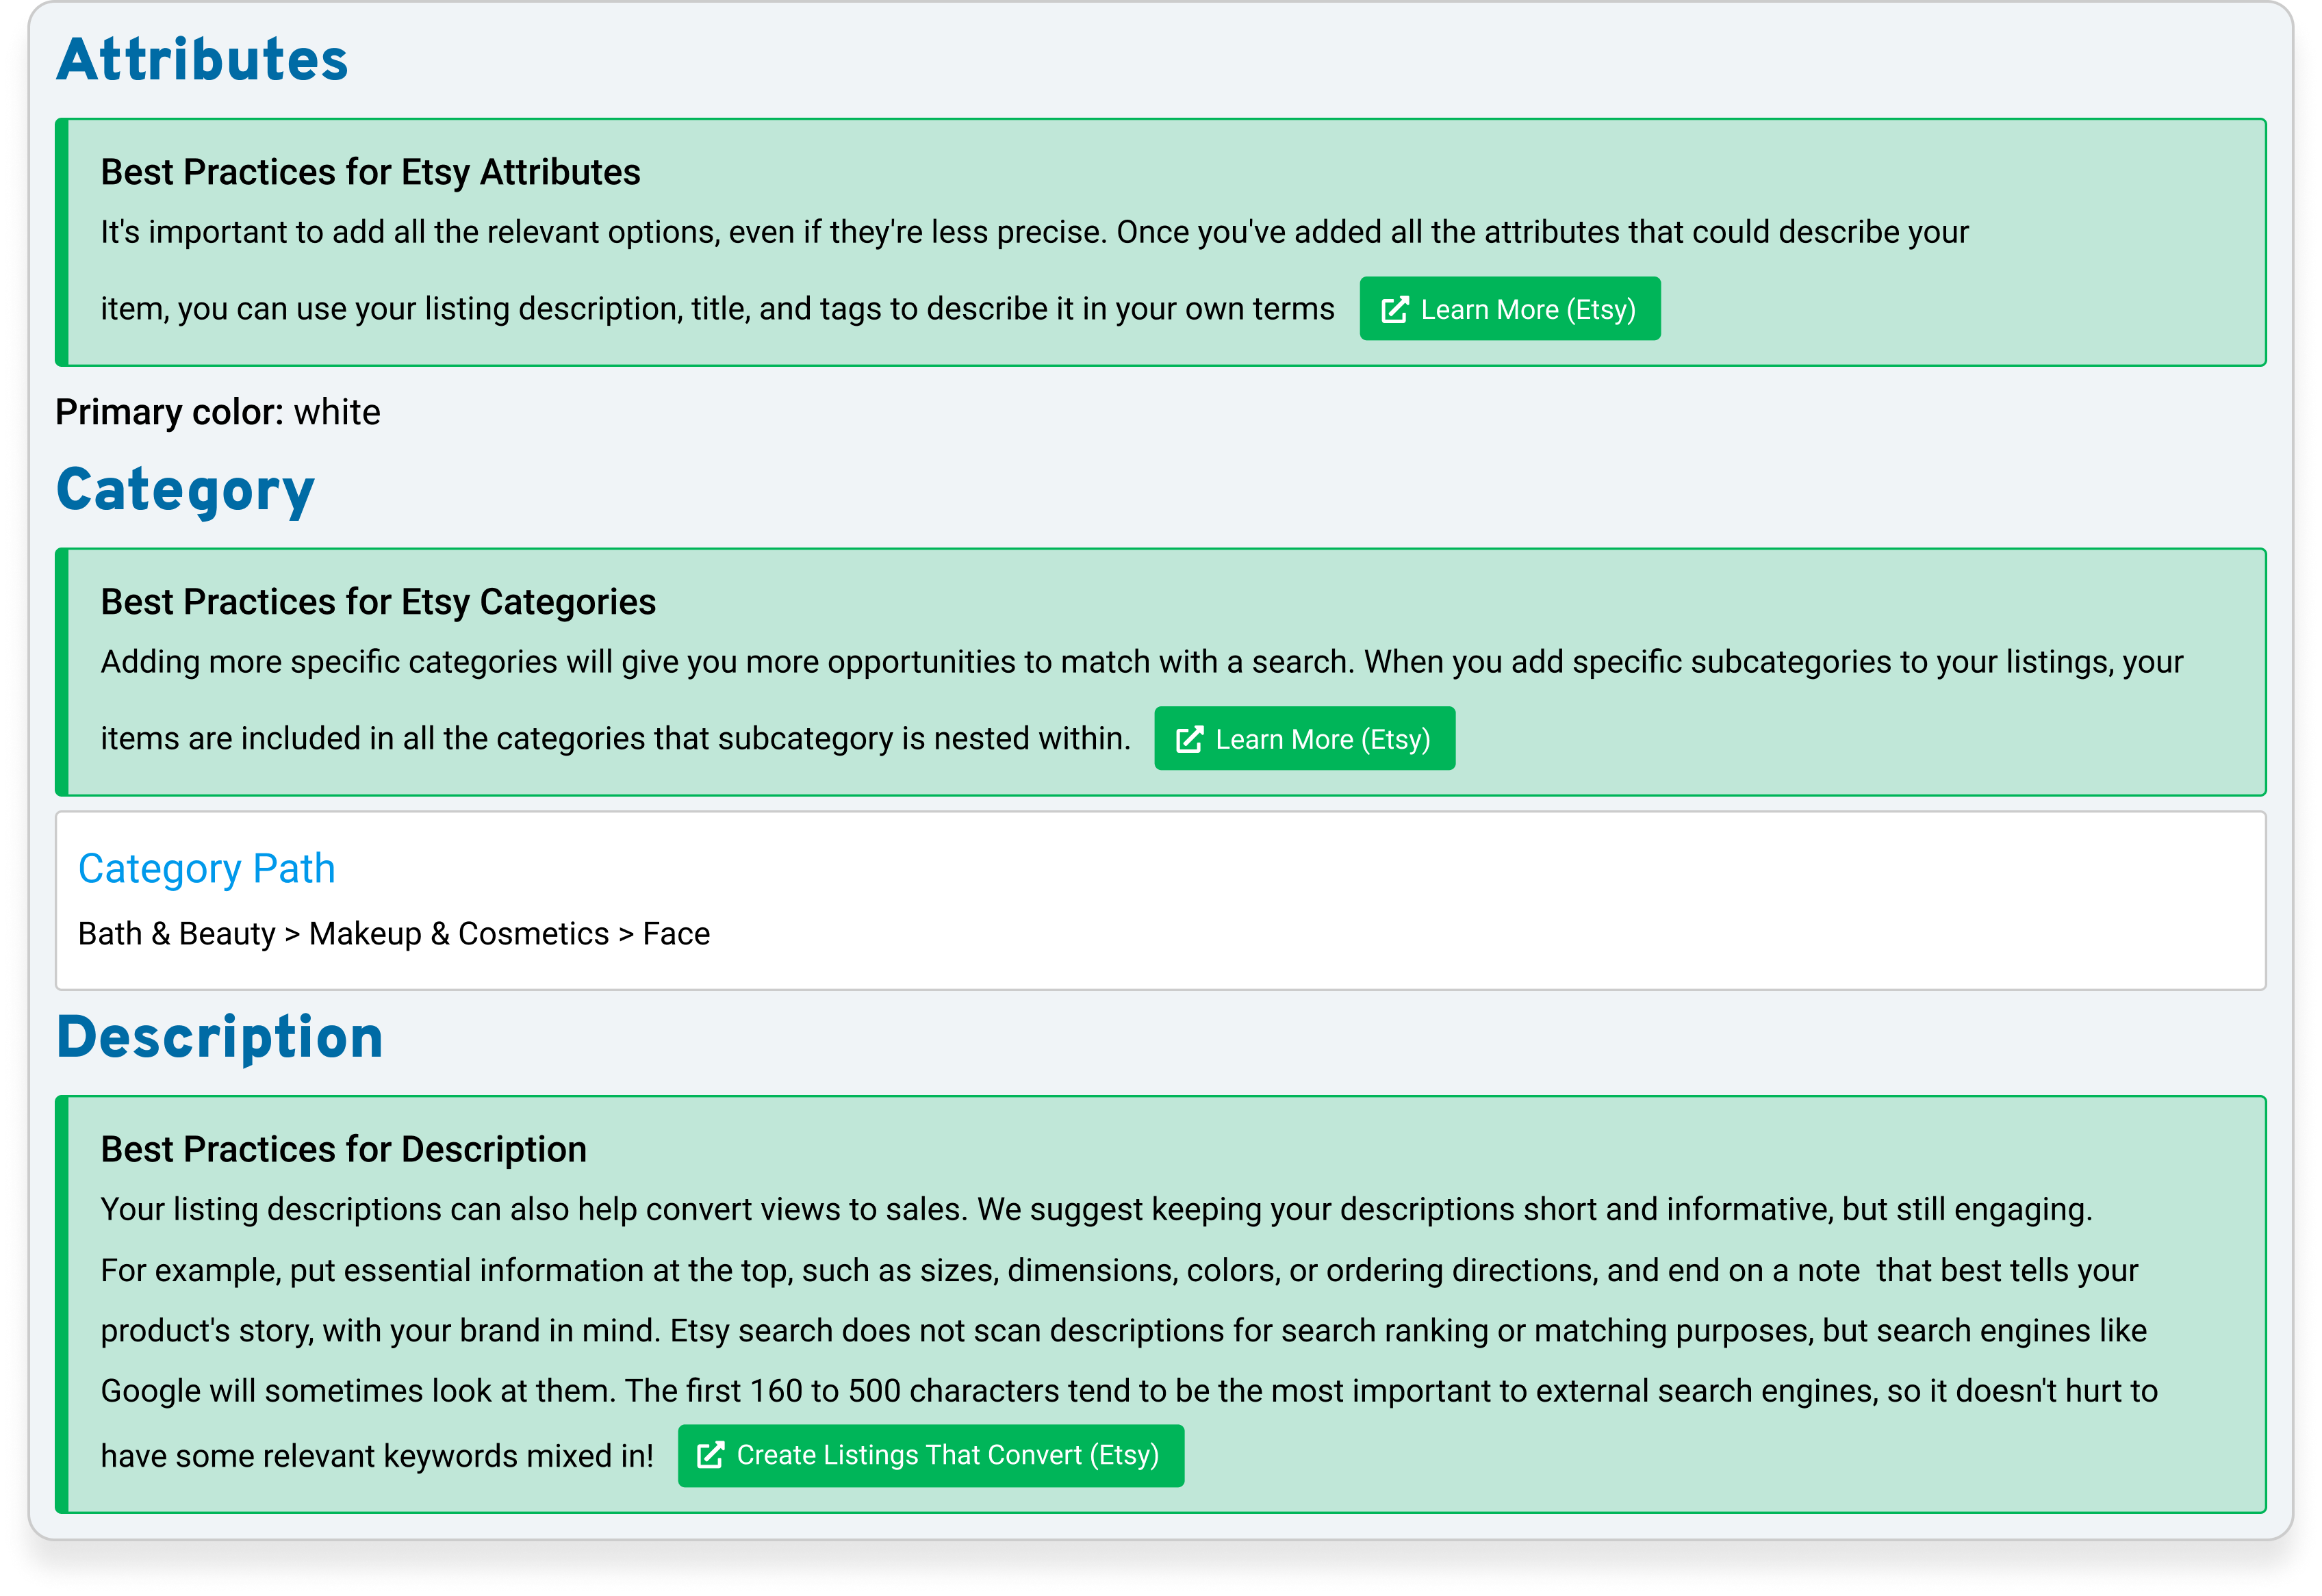The image size is (2322, 1596).
Task: Click the Category heading
Action: point(185,491)
